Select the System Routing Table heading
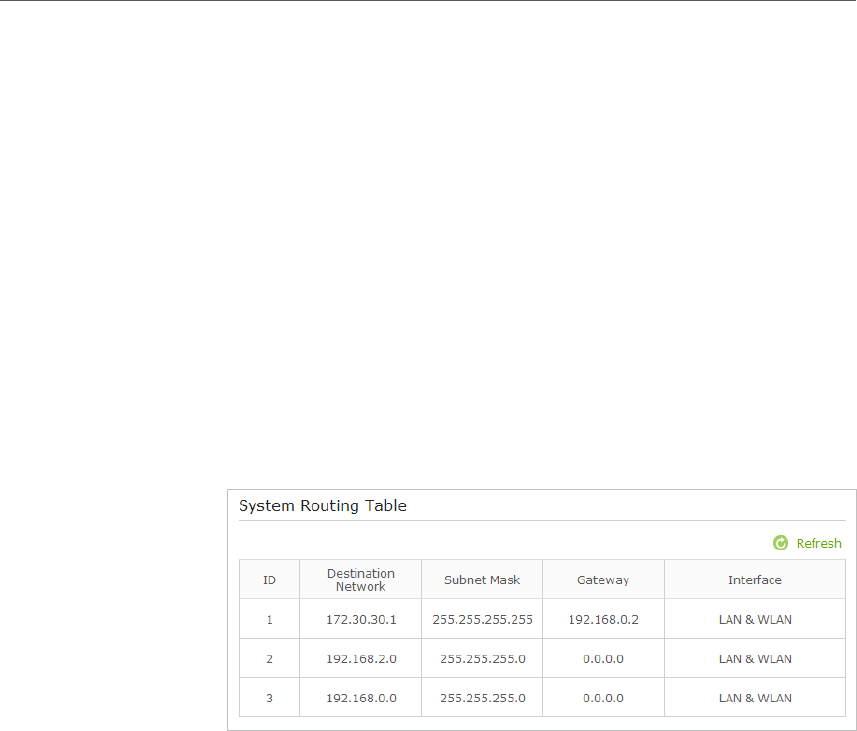This screenshot has width=857, height=731. tap(322, 506)
